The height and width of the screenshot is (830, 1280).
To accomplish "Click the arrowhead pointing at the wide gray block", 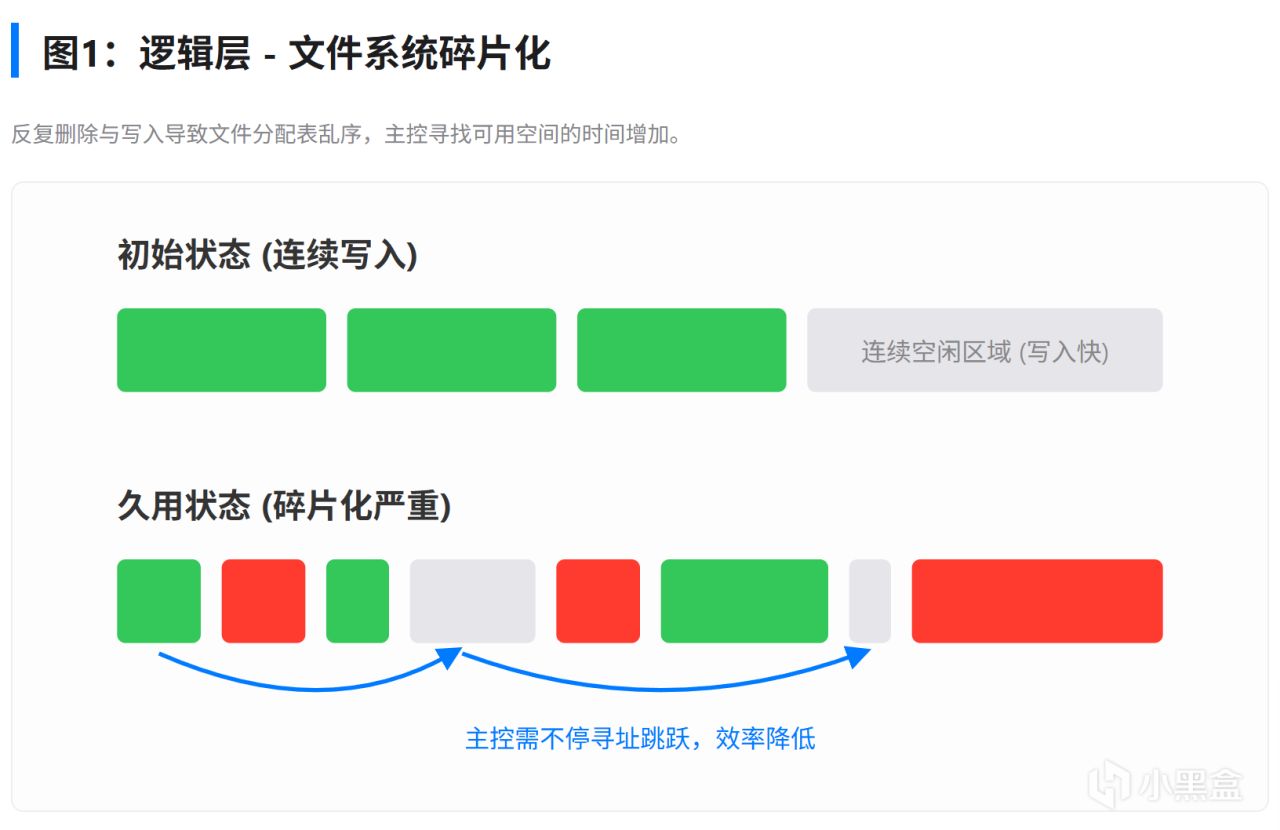I will click(451, 656).
